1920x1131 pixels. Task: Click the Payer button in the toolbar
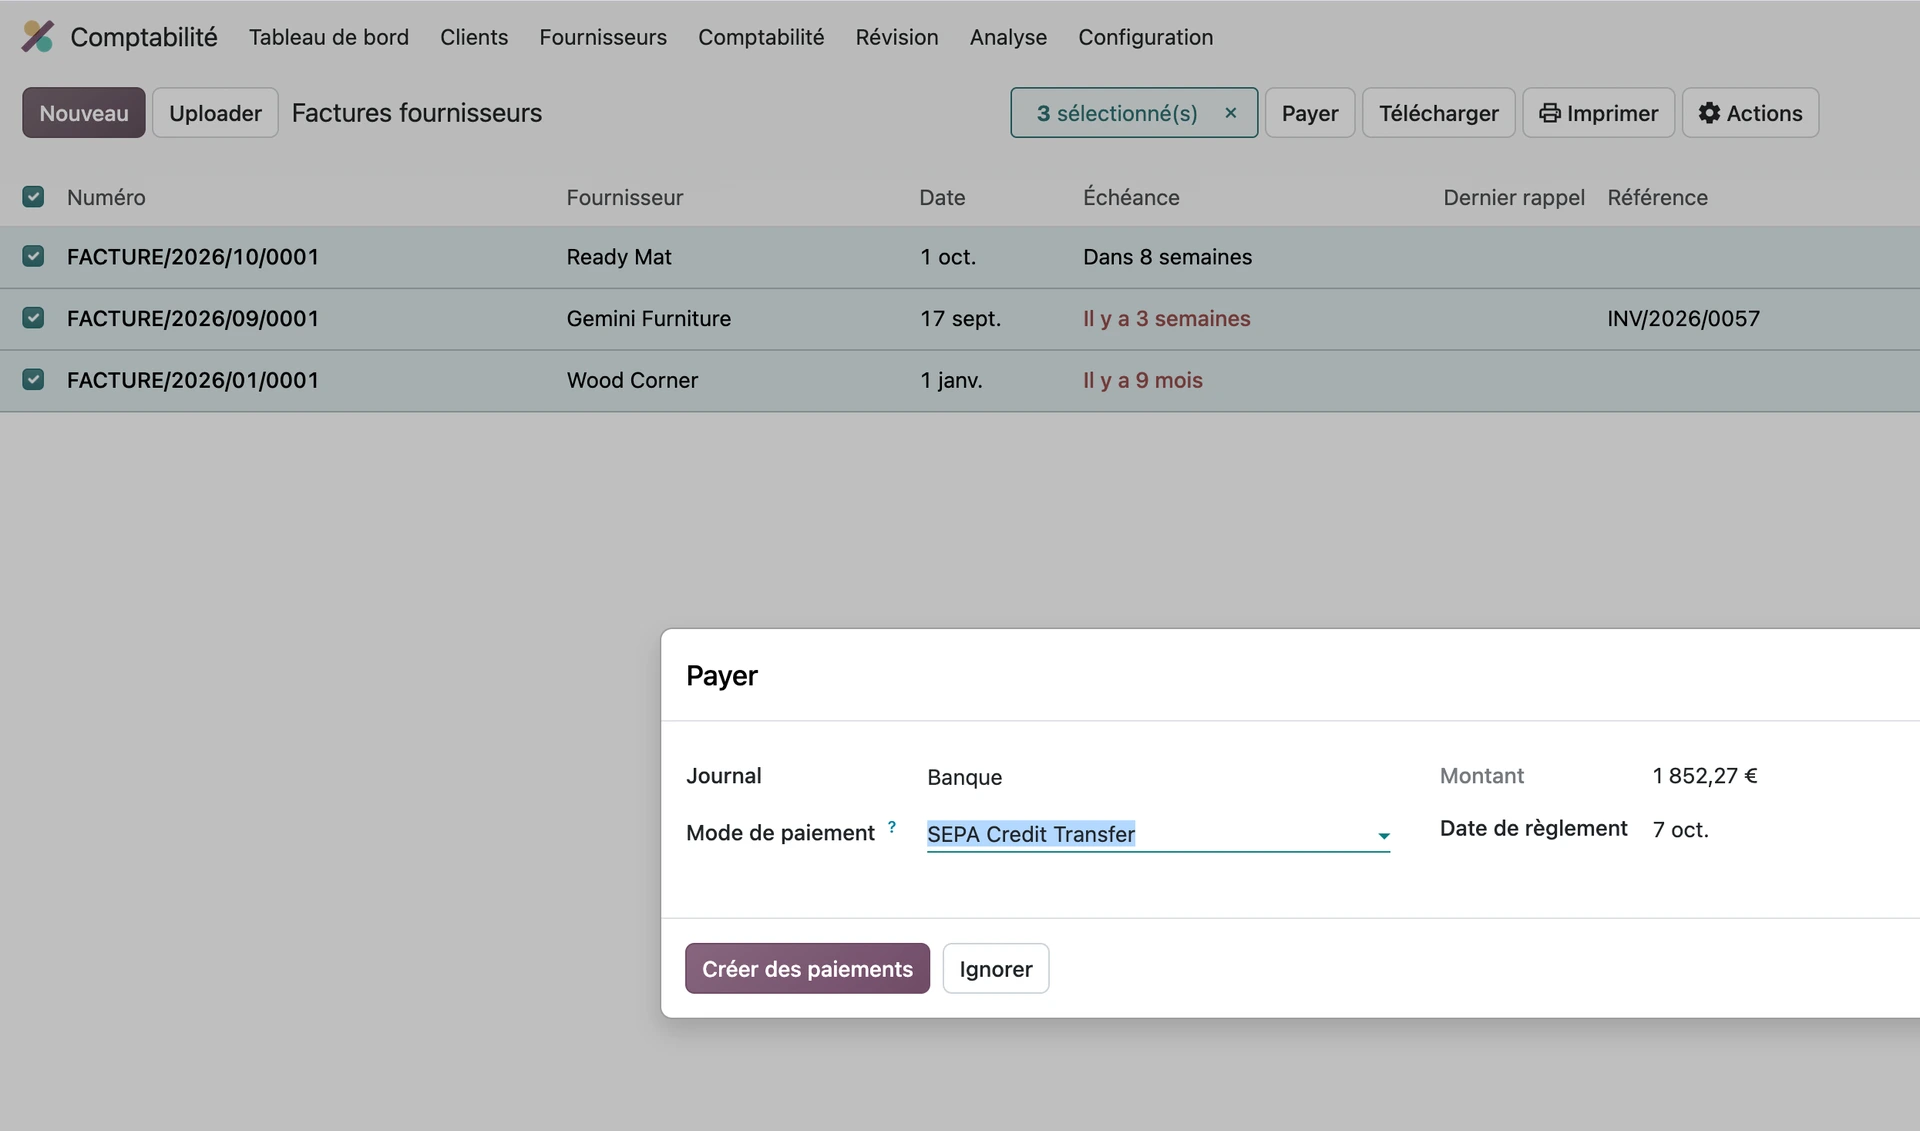(1310, 113)
